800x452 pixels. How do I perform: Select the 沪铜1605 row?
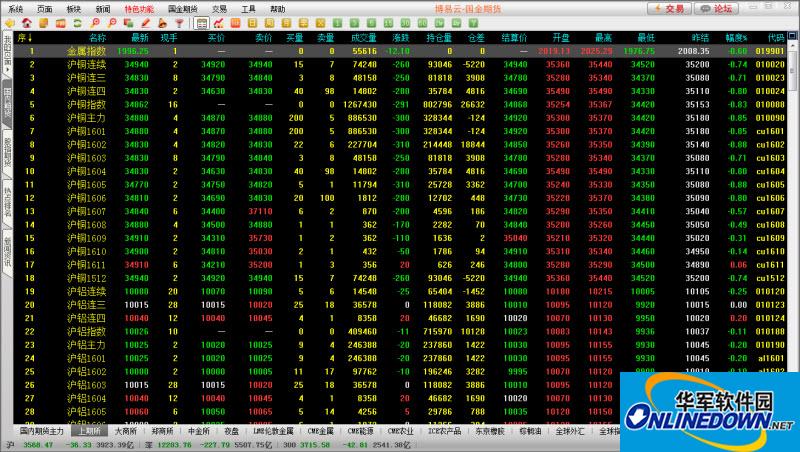click(400, 185)
